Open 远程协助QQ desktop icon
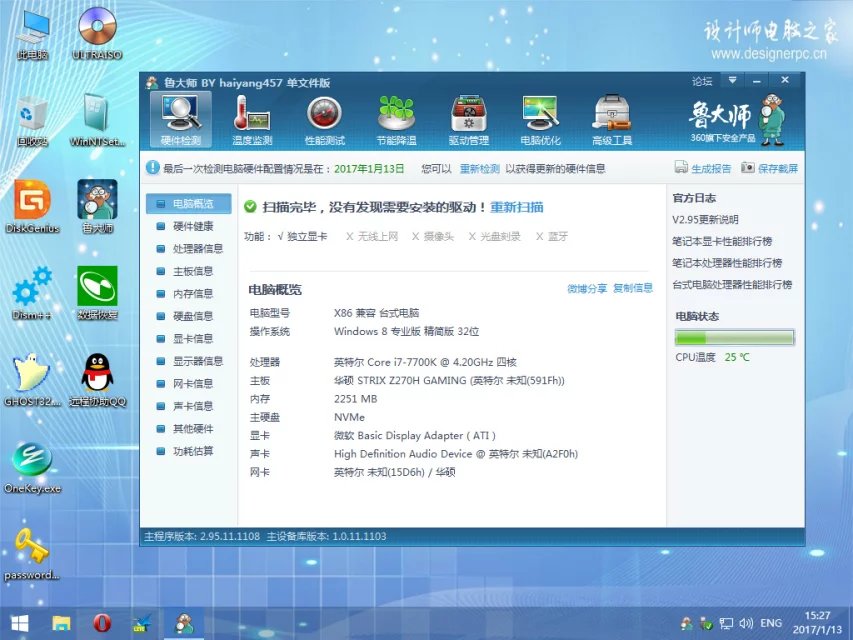Viewport: 853px width, 640px height. pos(97,380)
